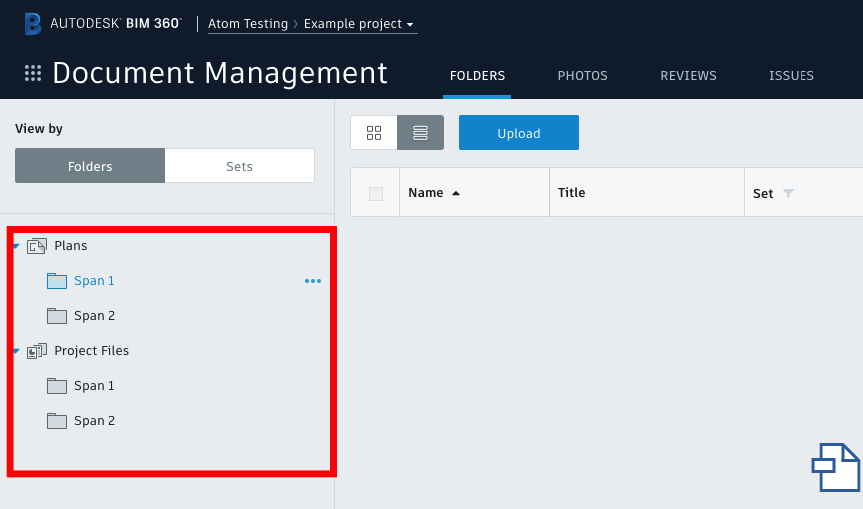Select Span 2 under Project Files
This screenshot has height=509, width=863.
pyautogui.click(x=95, y=421)
